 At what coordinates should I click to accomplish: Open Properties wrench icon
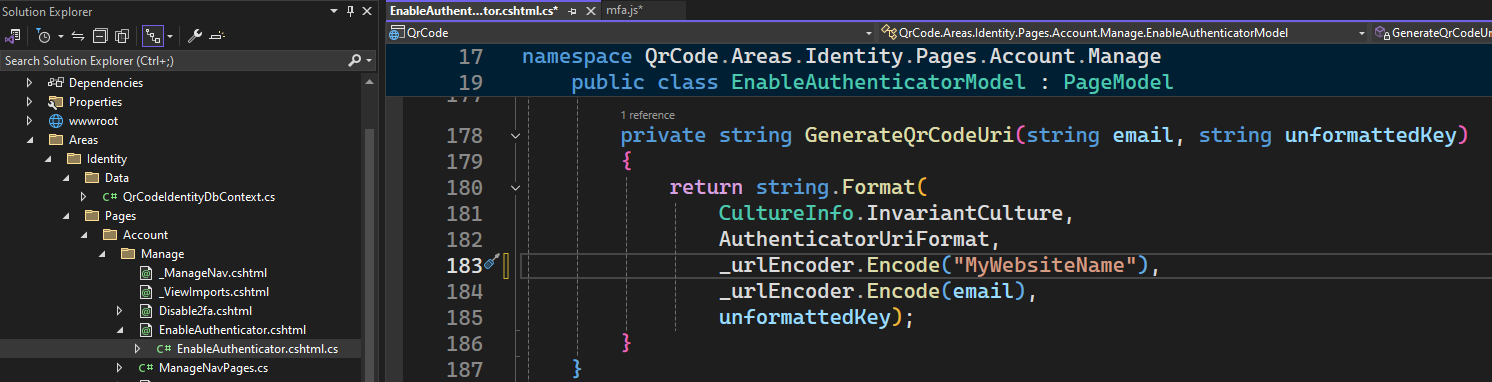195,36
